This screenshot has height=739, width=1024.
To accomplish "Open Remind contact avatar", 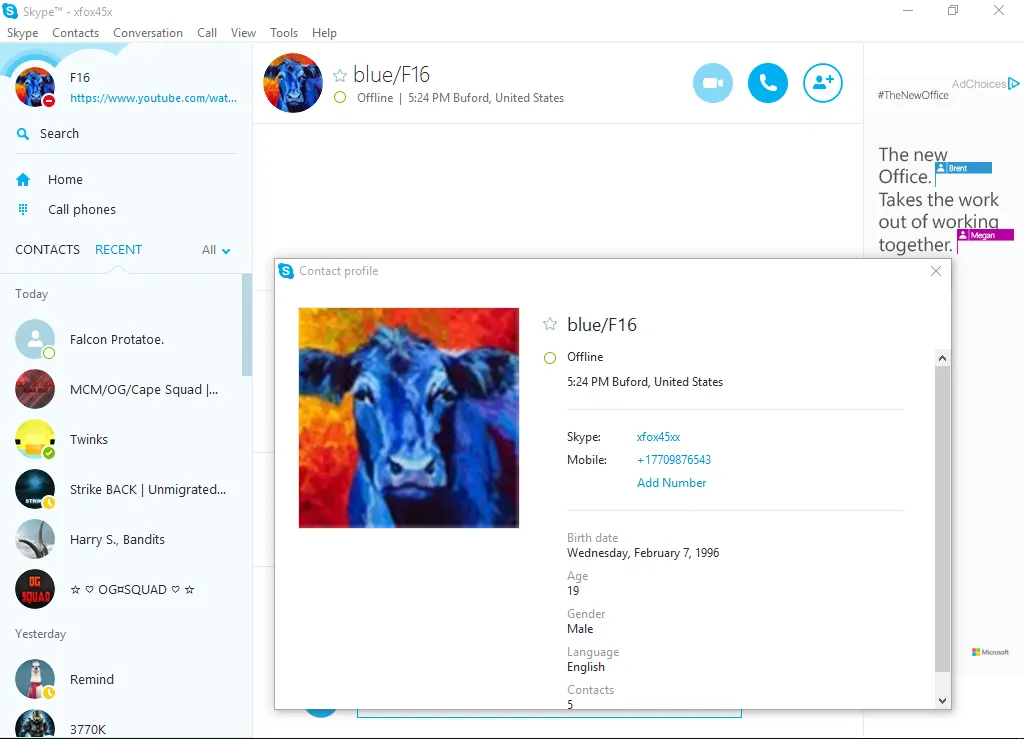I will 35,679.
